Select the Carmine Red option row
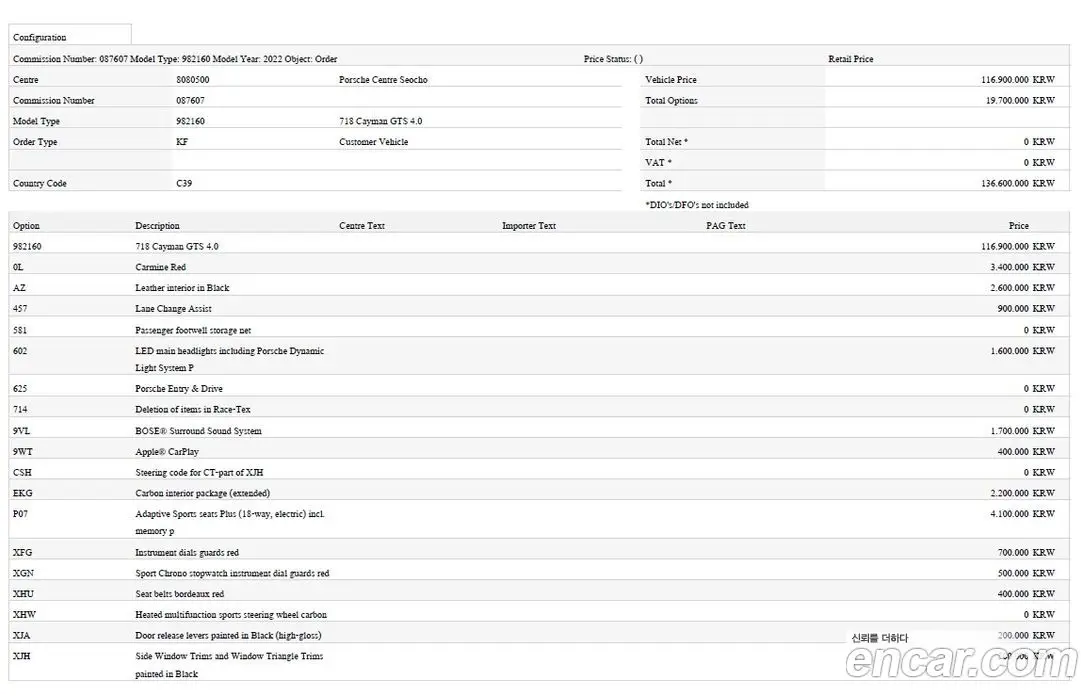This screenshot has width=1082, height=696. click(x=539, y=267)
